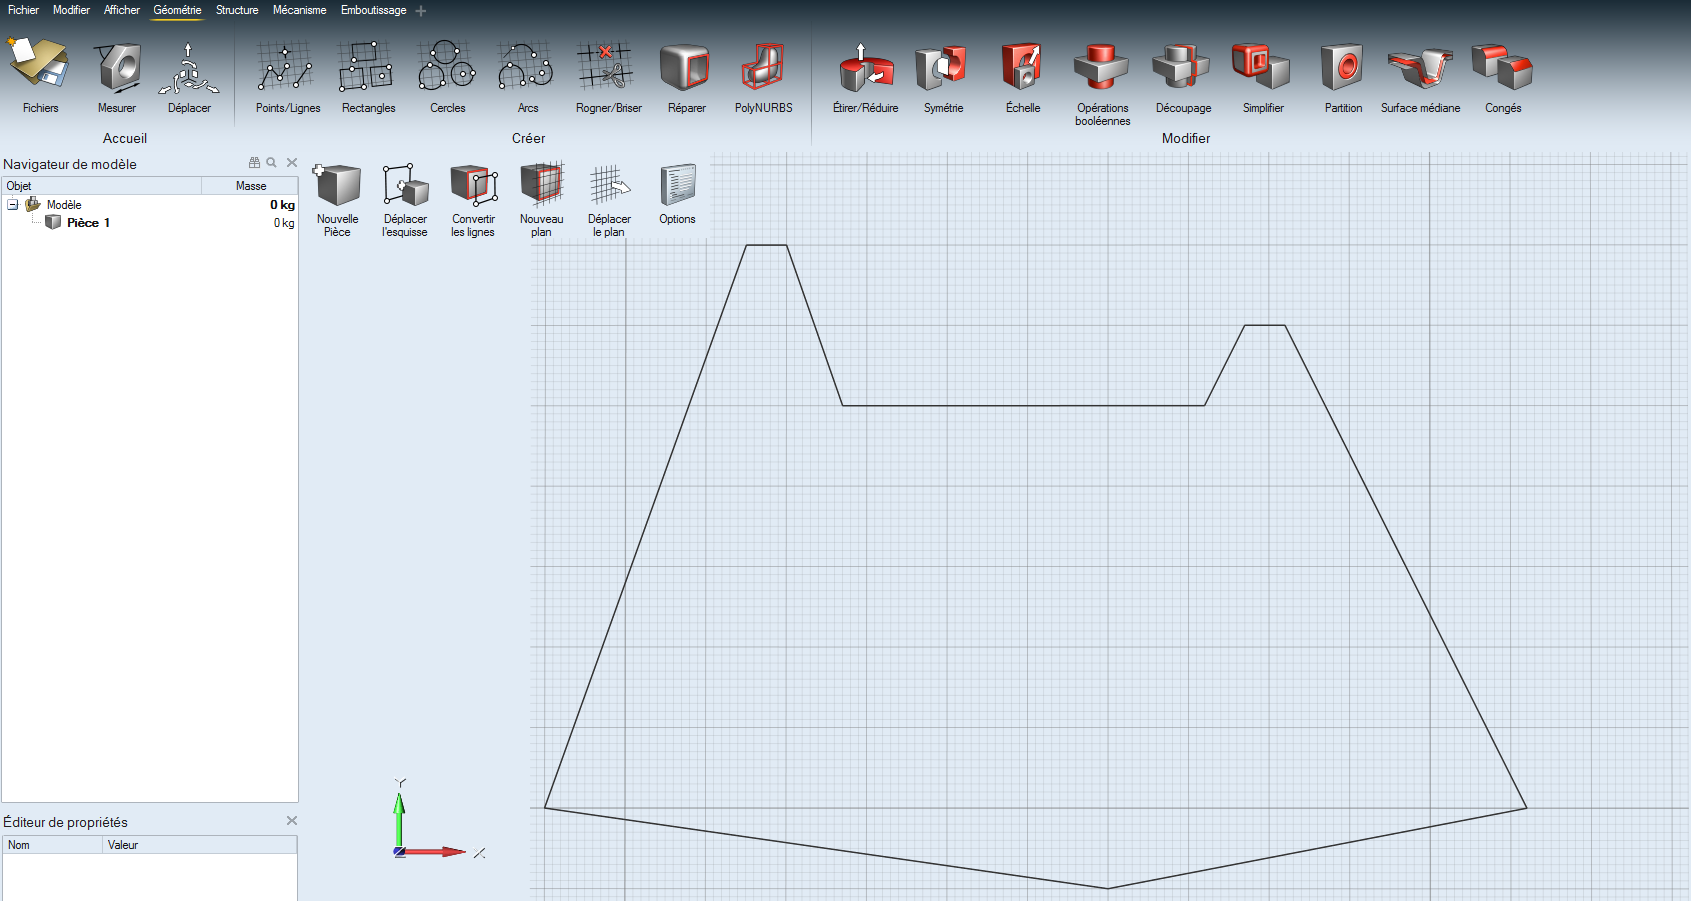Image resolution: width=1691 pixels, height=901 pixels.
Task: Select the Mesurer tool
Action: pyautogui.click(x=118, y=66)
